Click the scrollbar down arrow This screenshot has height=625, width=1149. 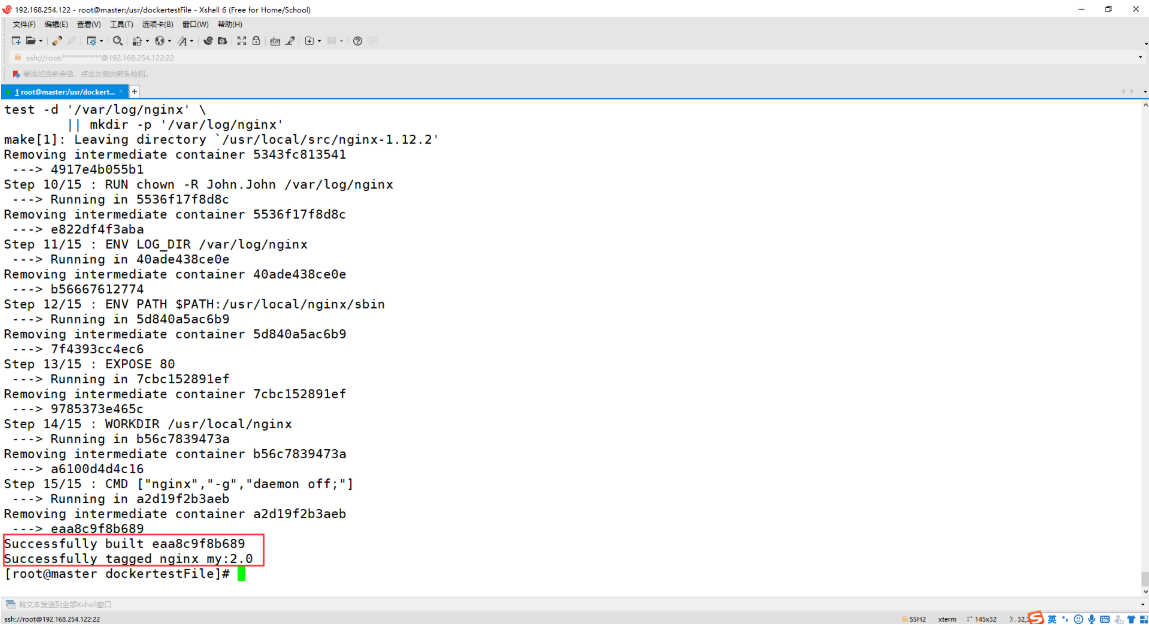point(1145,591)
